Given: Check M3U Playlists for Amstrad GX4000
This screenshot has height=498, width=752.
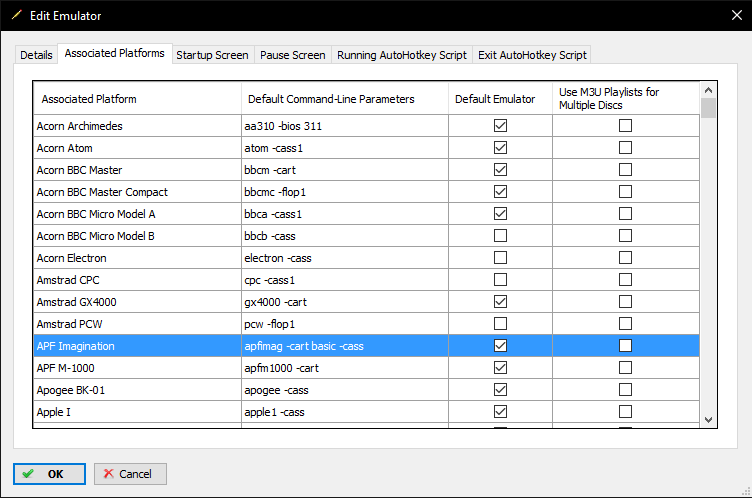Looking at the screenshot, I should 625,302.
